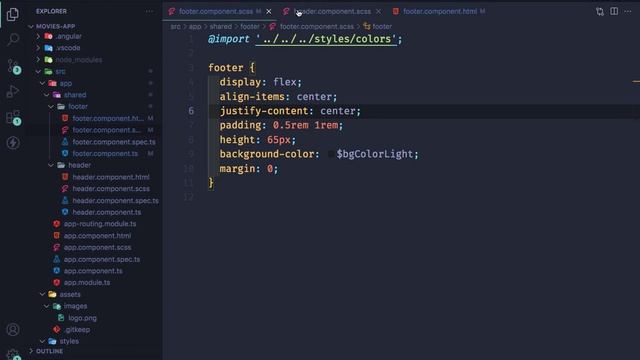
Task: Collapse the styles folder
Action: [x=69, y=341]
